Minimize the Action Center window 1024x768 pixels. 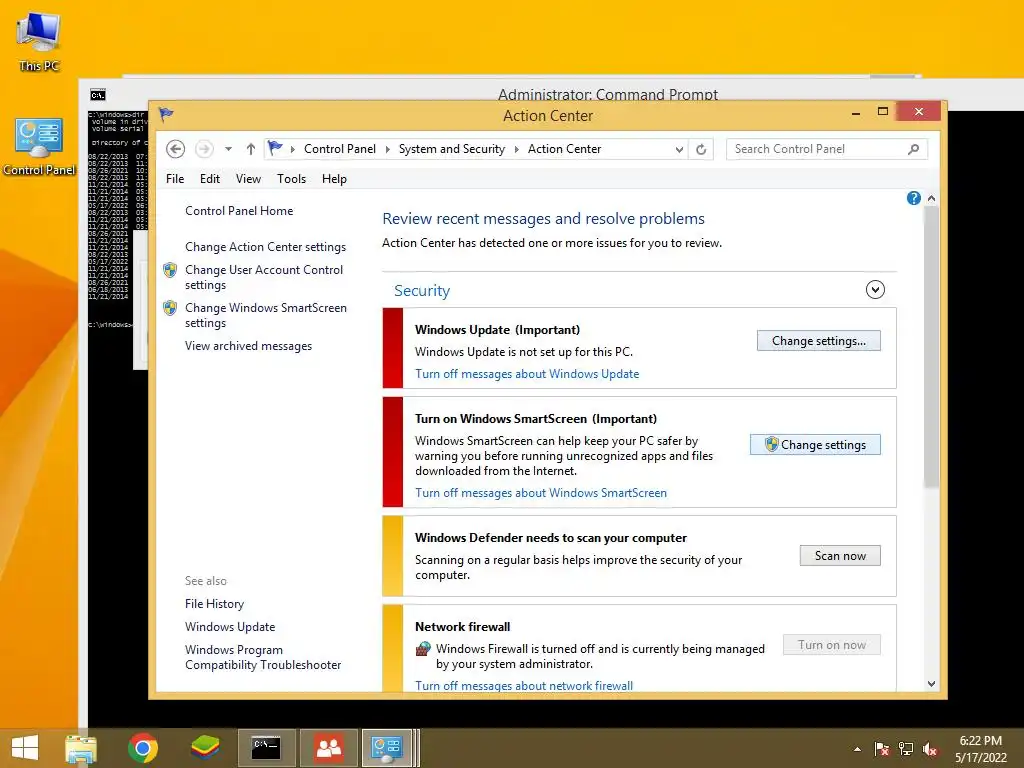pos(856,112)
